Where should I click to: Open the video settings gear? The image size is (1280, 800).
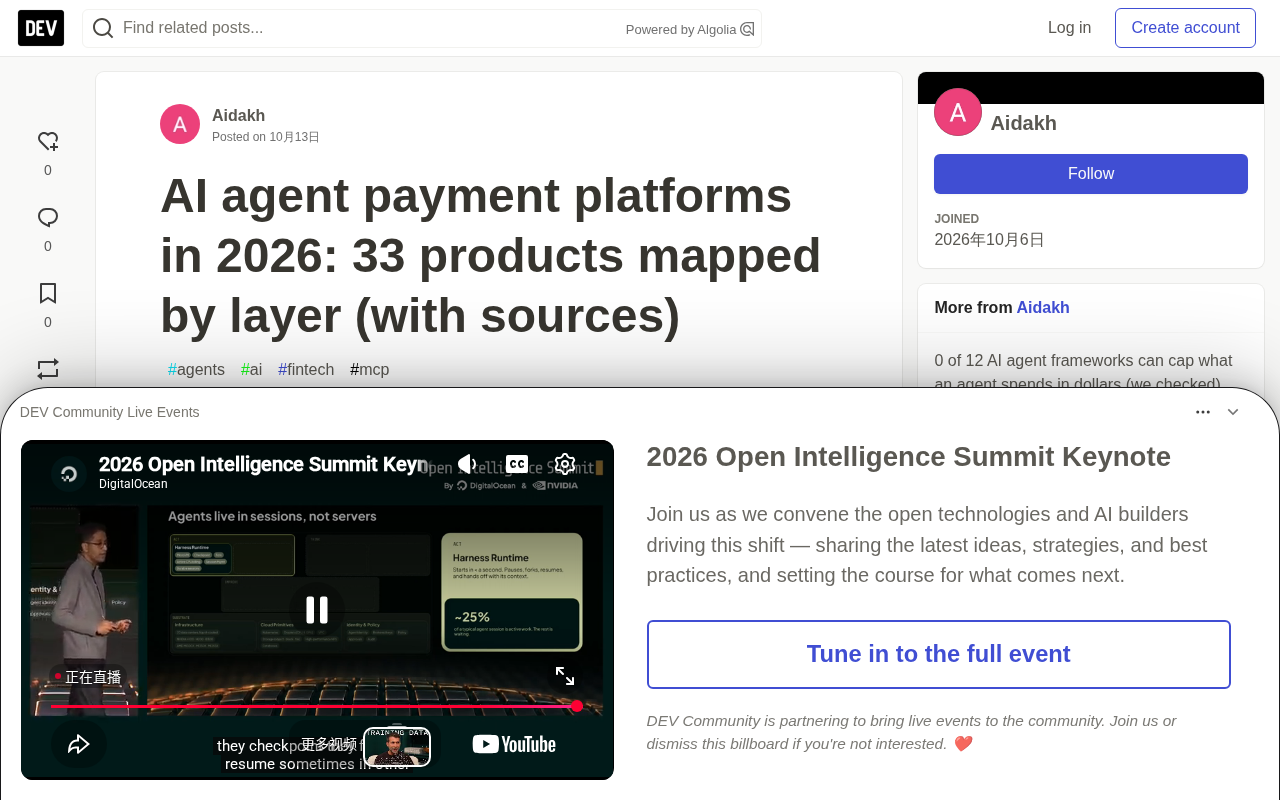[565, 464]
